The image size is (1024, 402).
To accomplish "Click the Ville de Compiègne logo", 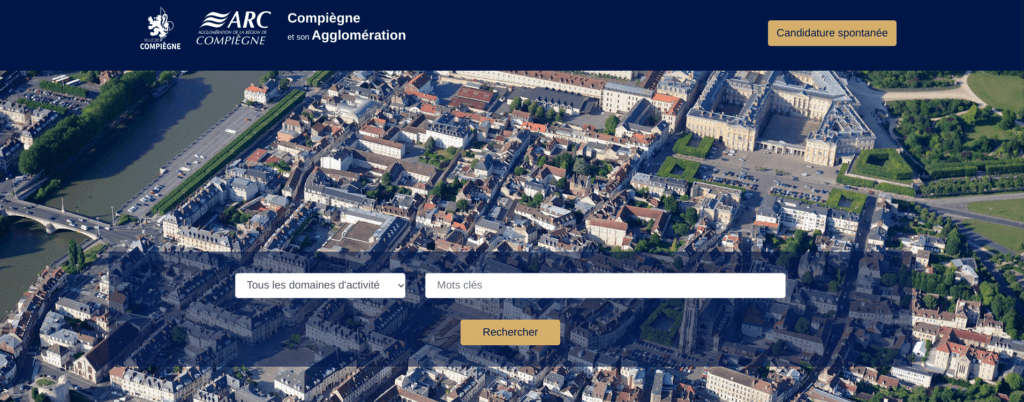I will click(x=160, y=29).
